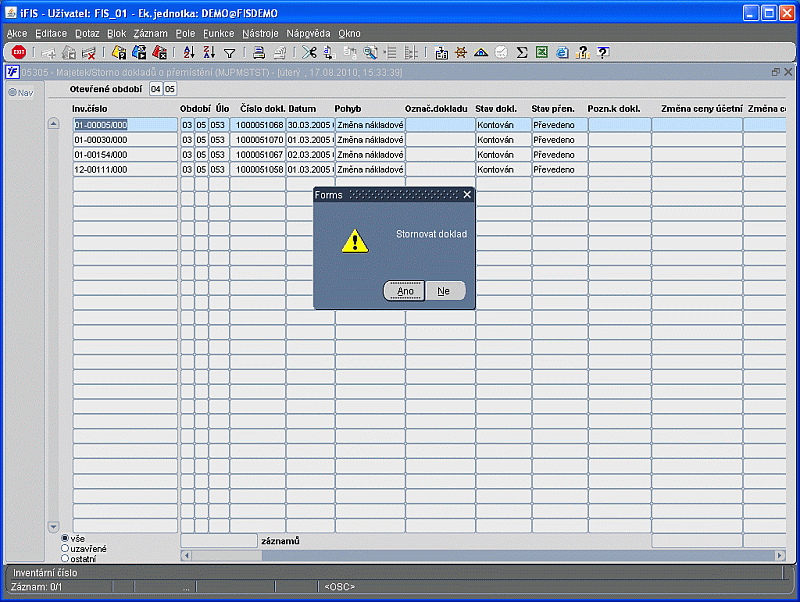Restore the inner MJPMSTST form window
This screenshot has width=800, height=602.
click(776, 72)
